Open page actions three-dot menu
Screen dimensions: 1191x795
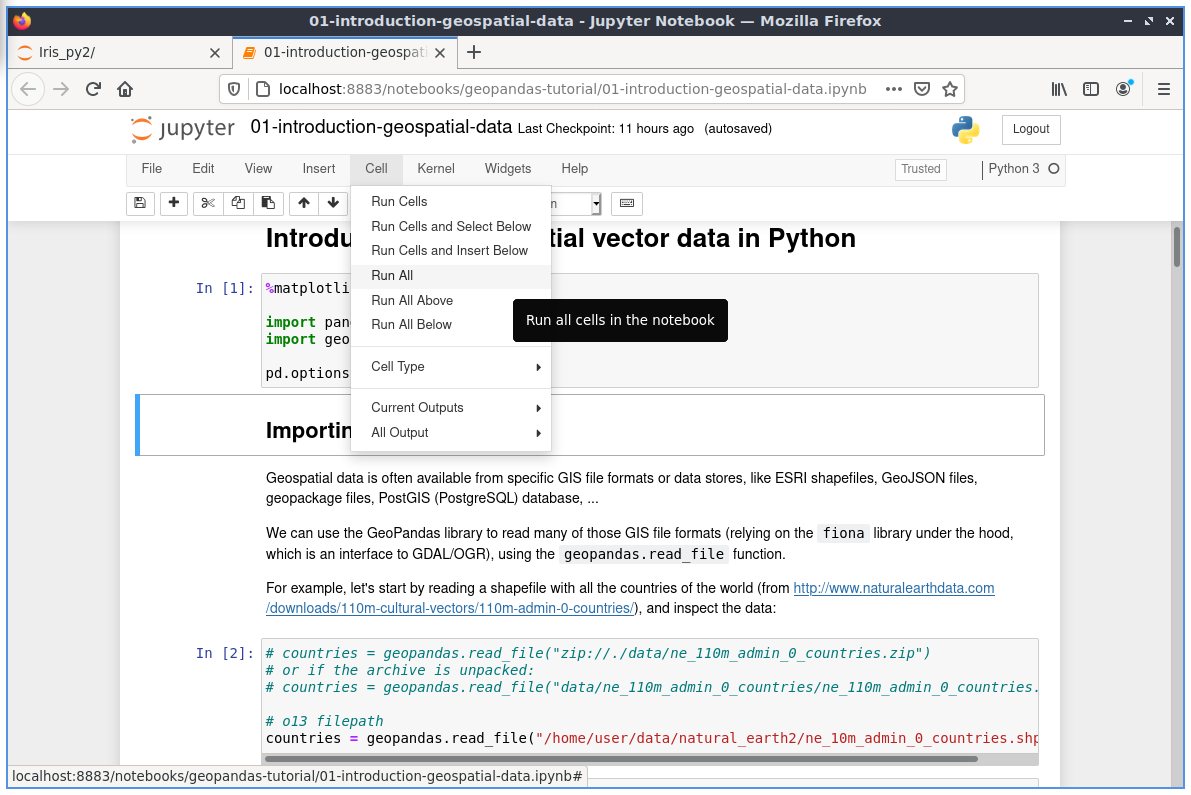pyautogui.click(x=894, y=90)
